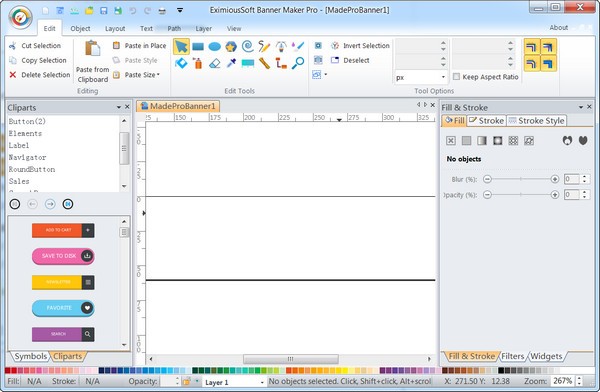Click the Select All icon
The height and width of the screenshot is (392, 600).
tap(318, 46)
